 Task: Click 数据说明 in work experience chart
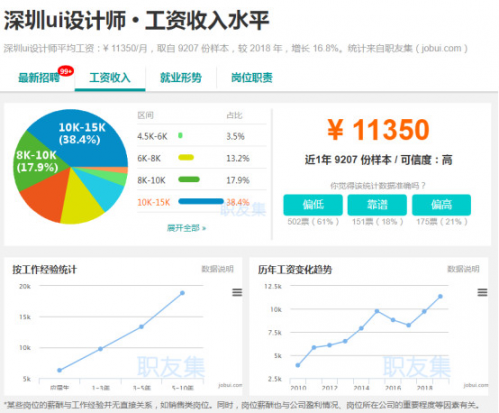pyautogui.click(x=218, y=269)
